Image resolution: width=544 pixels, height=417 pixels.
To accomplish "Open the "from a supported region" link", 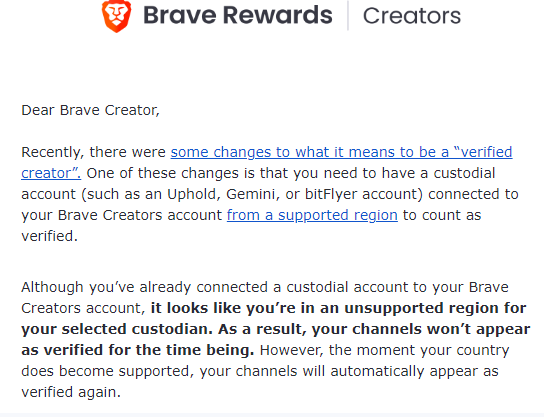I will click(x=312, y=215).
